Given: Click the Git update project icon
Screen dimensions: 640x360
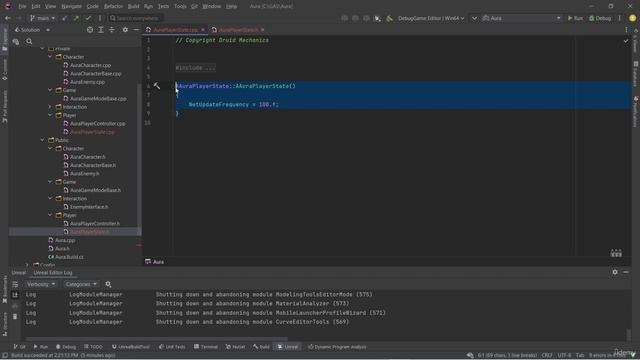Looking at the screenshot, I should tap(64, 18).
